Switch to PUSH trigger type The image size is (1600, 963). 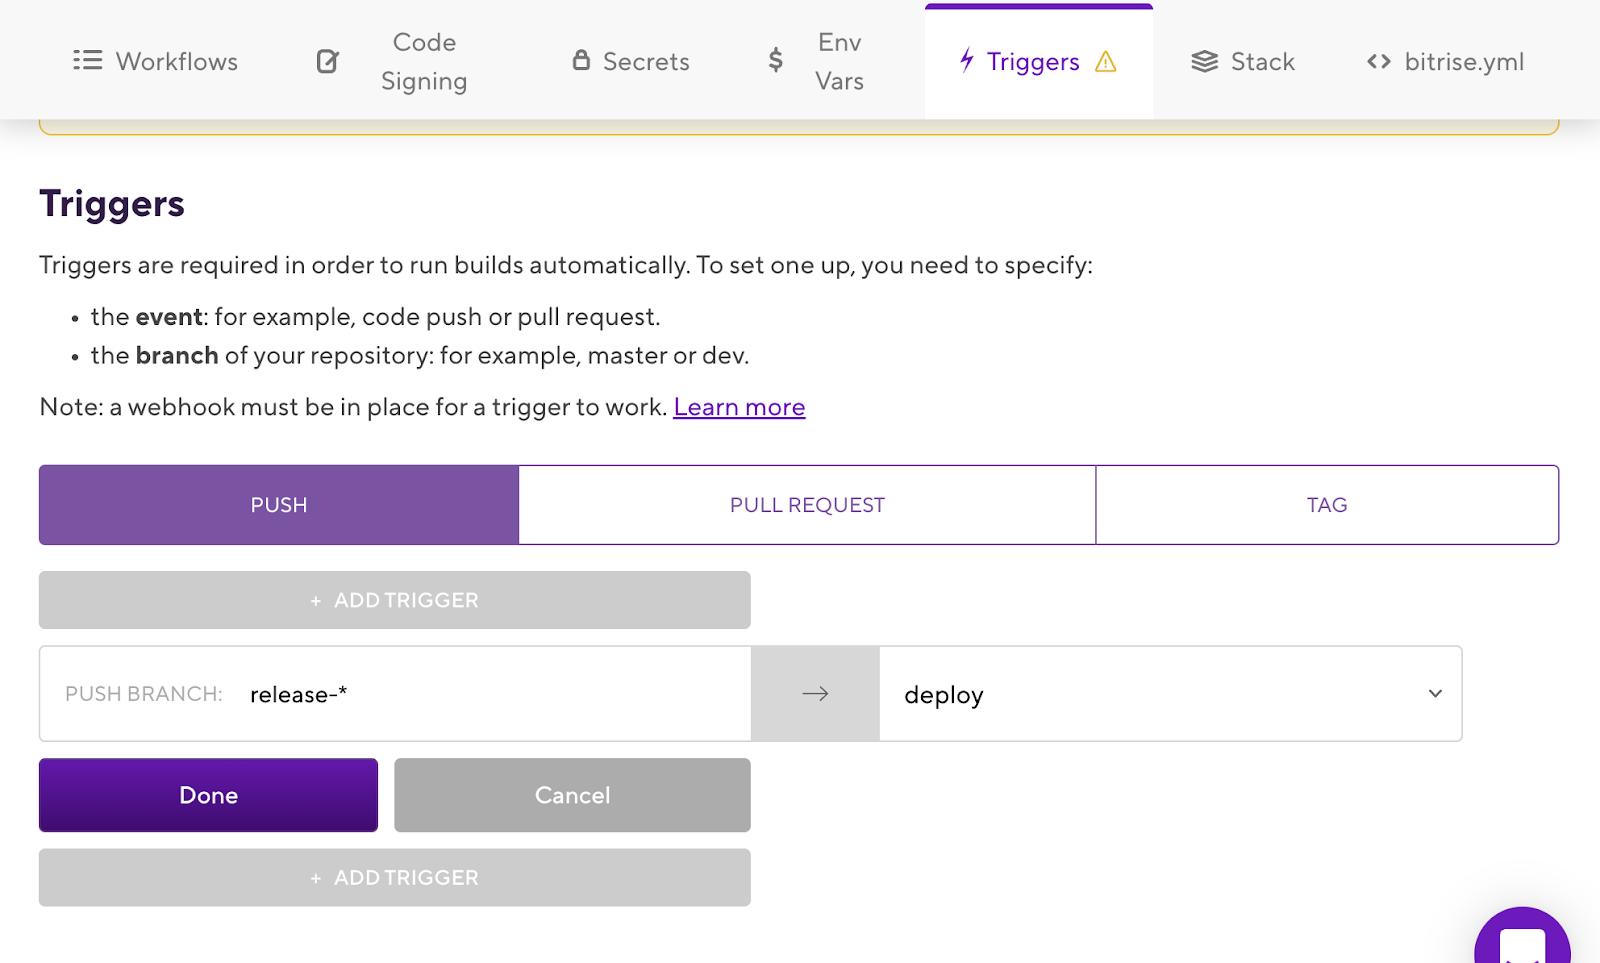279,505
